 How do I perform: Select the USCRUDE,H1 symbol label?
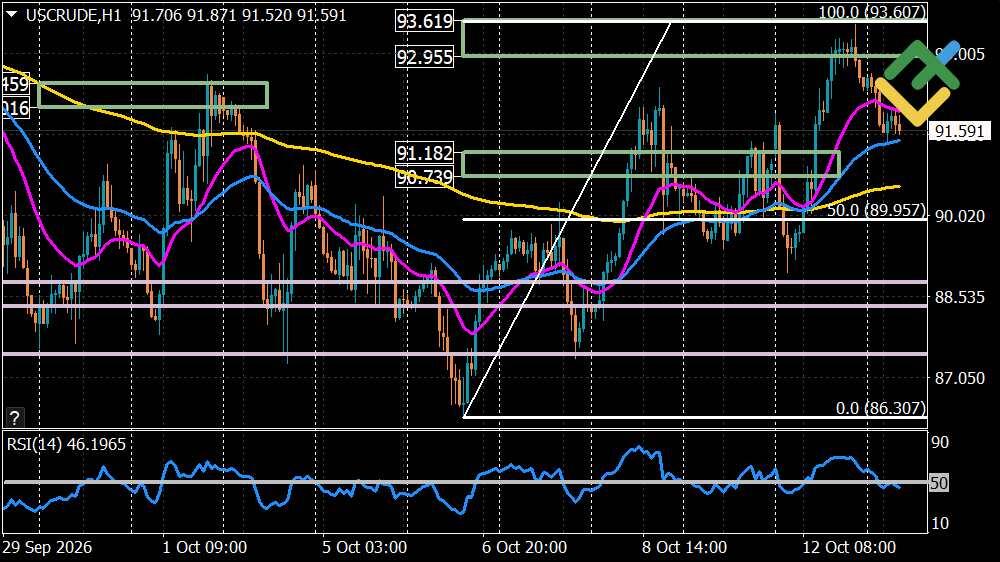73,15
